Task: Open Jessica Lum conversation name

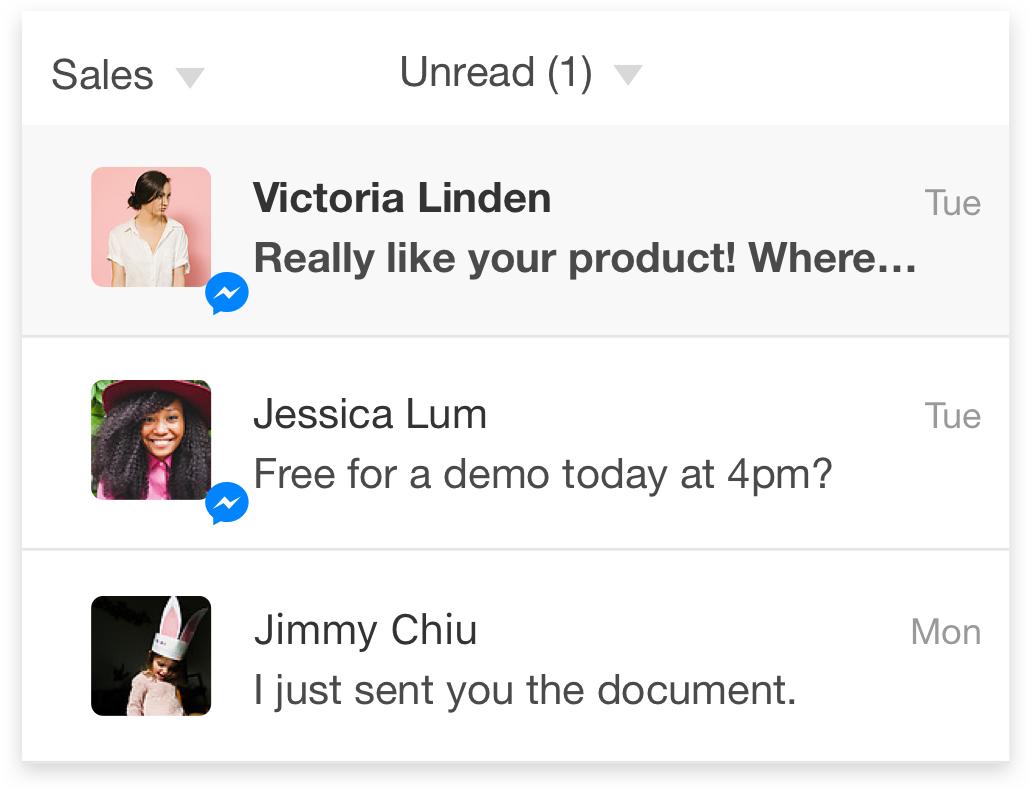Action: pos(370,414)
